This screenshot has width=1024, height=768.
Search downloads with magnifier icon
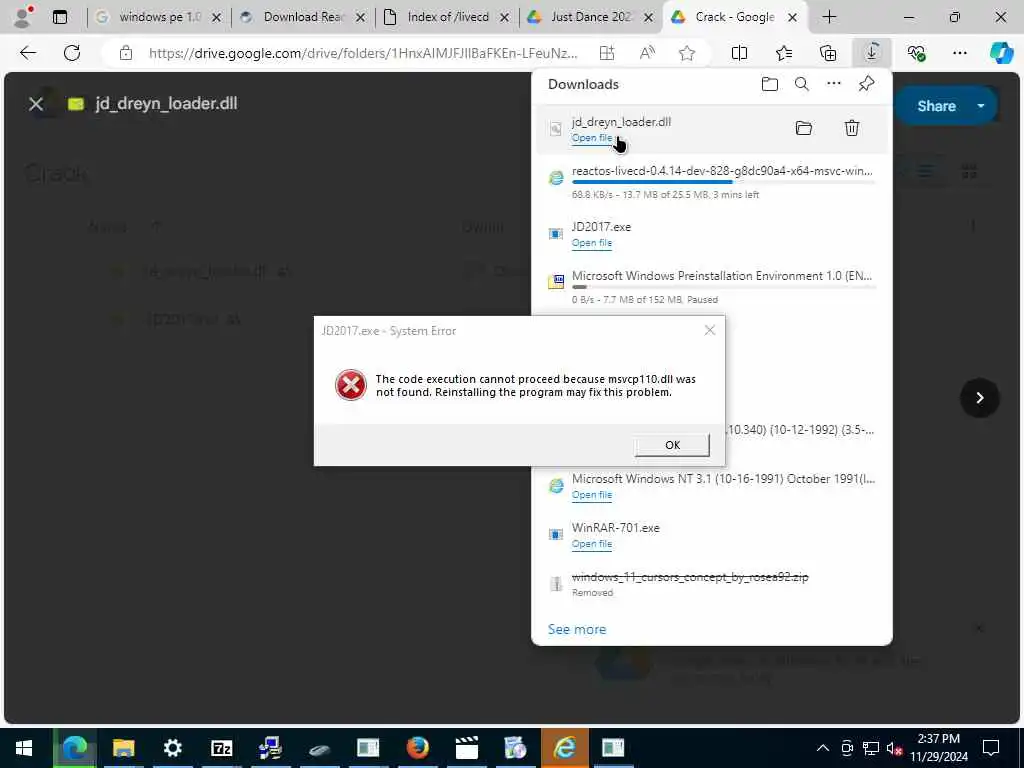click(x=802, y=84)
